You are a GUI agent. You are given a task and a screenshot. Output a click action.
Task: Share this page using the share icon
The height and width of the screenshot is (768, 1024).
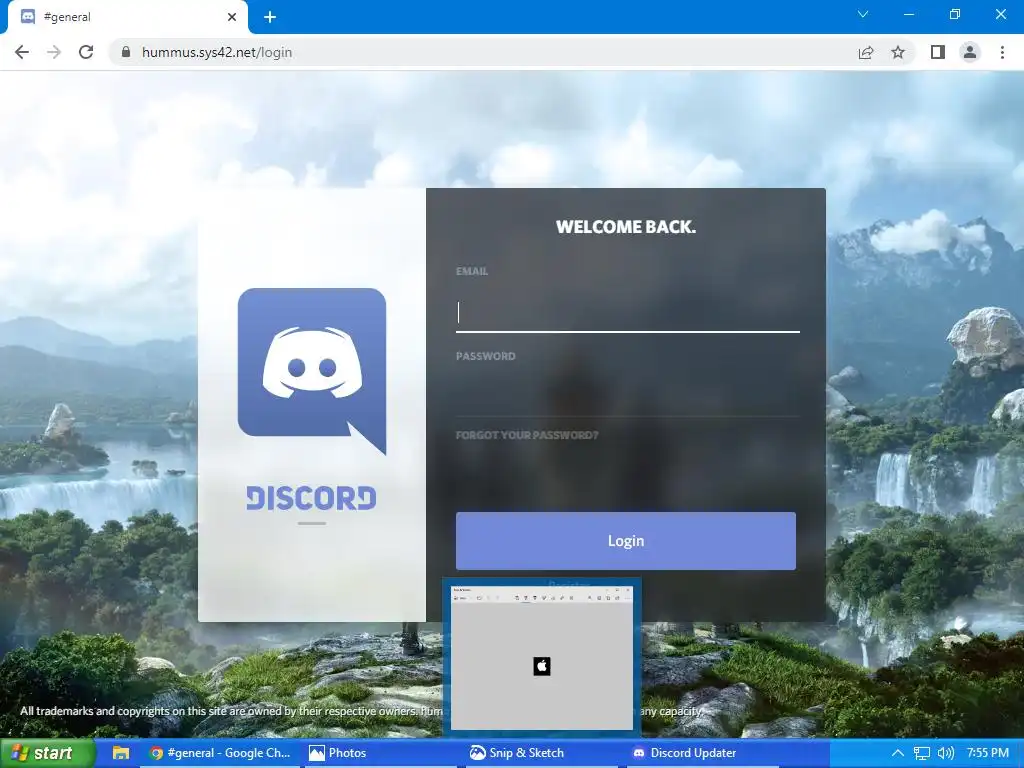[x=866, y=52]
